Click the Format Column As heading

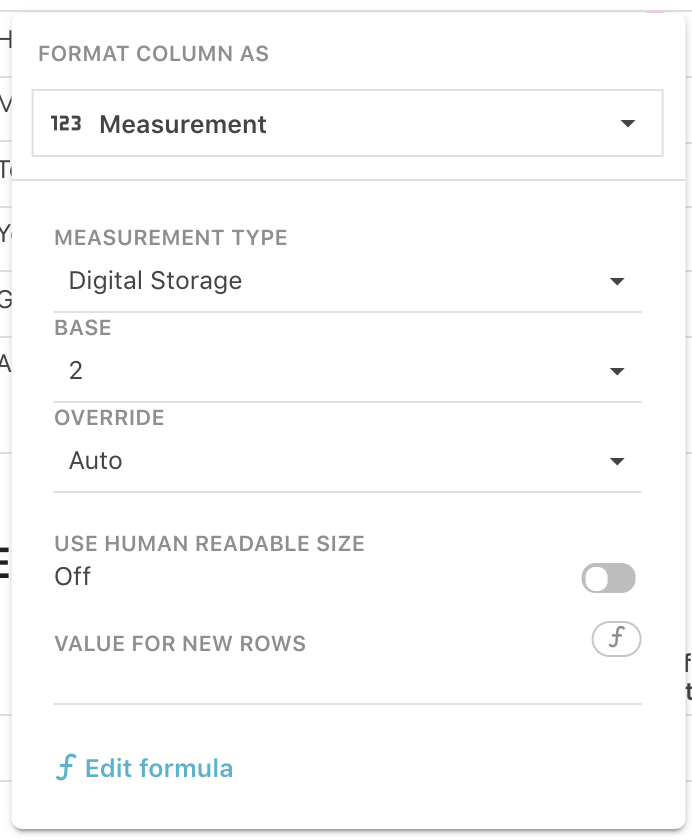pyautogui.click(x=153, y=54)
